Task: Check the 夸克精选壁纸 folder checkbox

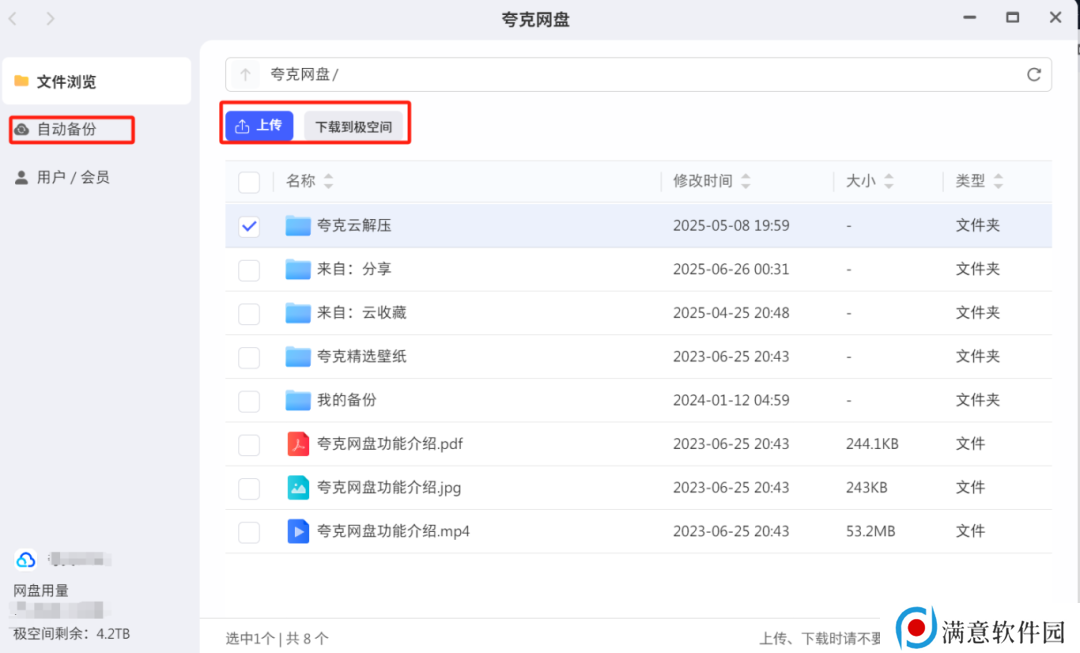Action: click(249, 357)
